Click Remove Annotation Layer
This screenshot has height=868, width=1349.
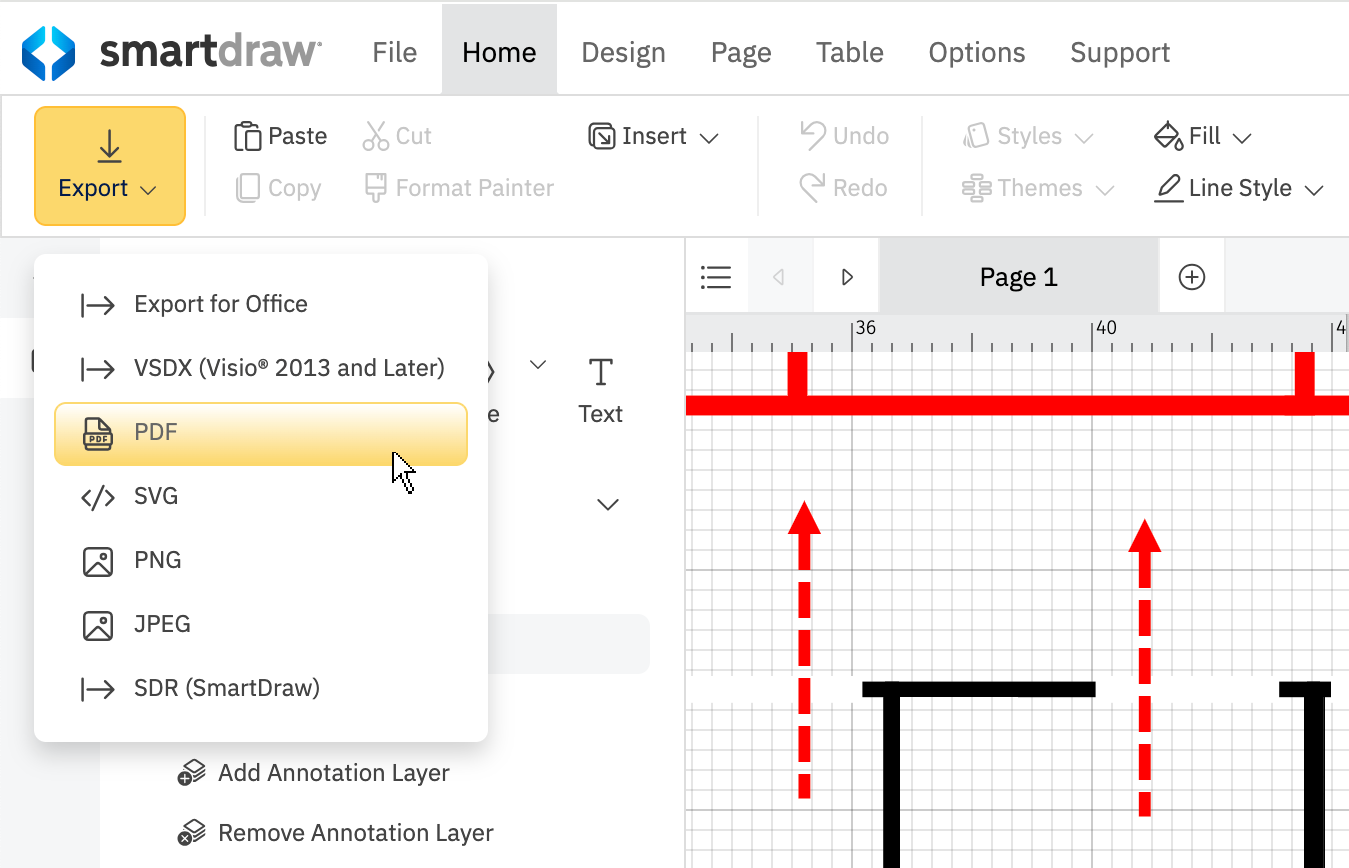356,832
